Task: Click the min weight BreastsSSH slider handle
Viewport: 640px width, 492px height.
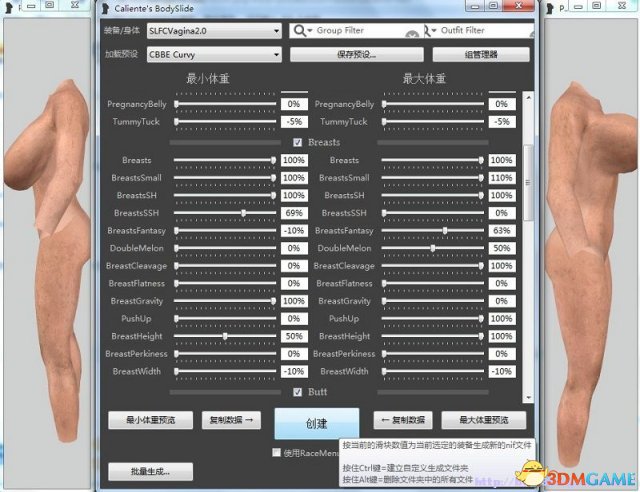Action: 243,213
